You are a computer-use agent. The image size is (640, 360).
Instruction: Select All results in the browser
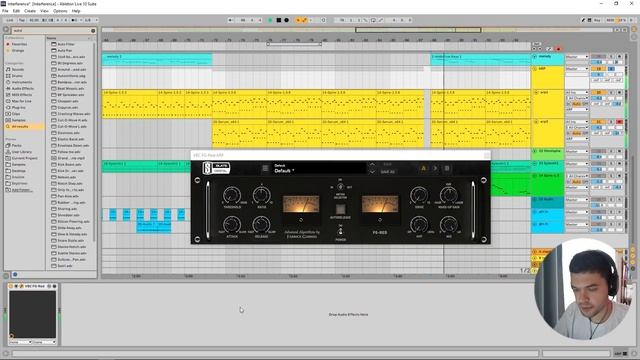(20, 127)
